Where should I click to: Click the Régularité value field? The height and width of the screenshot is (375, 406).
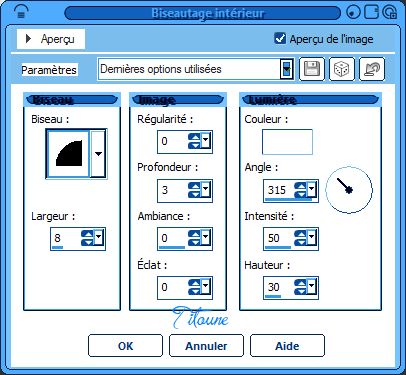(x=173, y=141)
